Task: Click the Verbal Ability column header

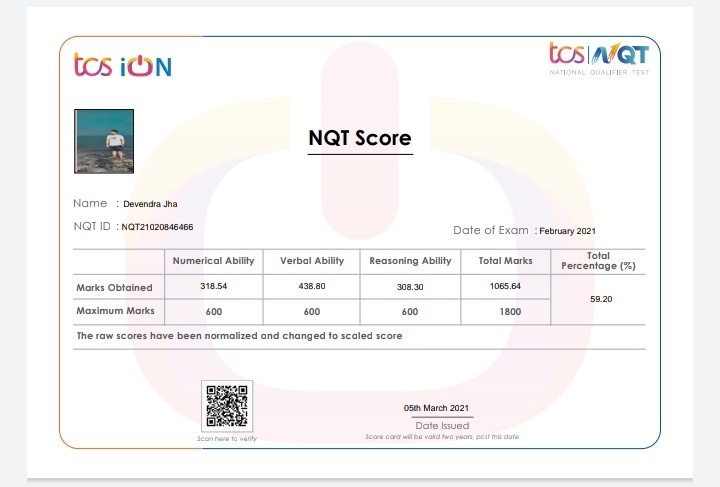Action: pyautogui.click(x=312, y=261)
